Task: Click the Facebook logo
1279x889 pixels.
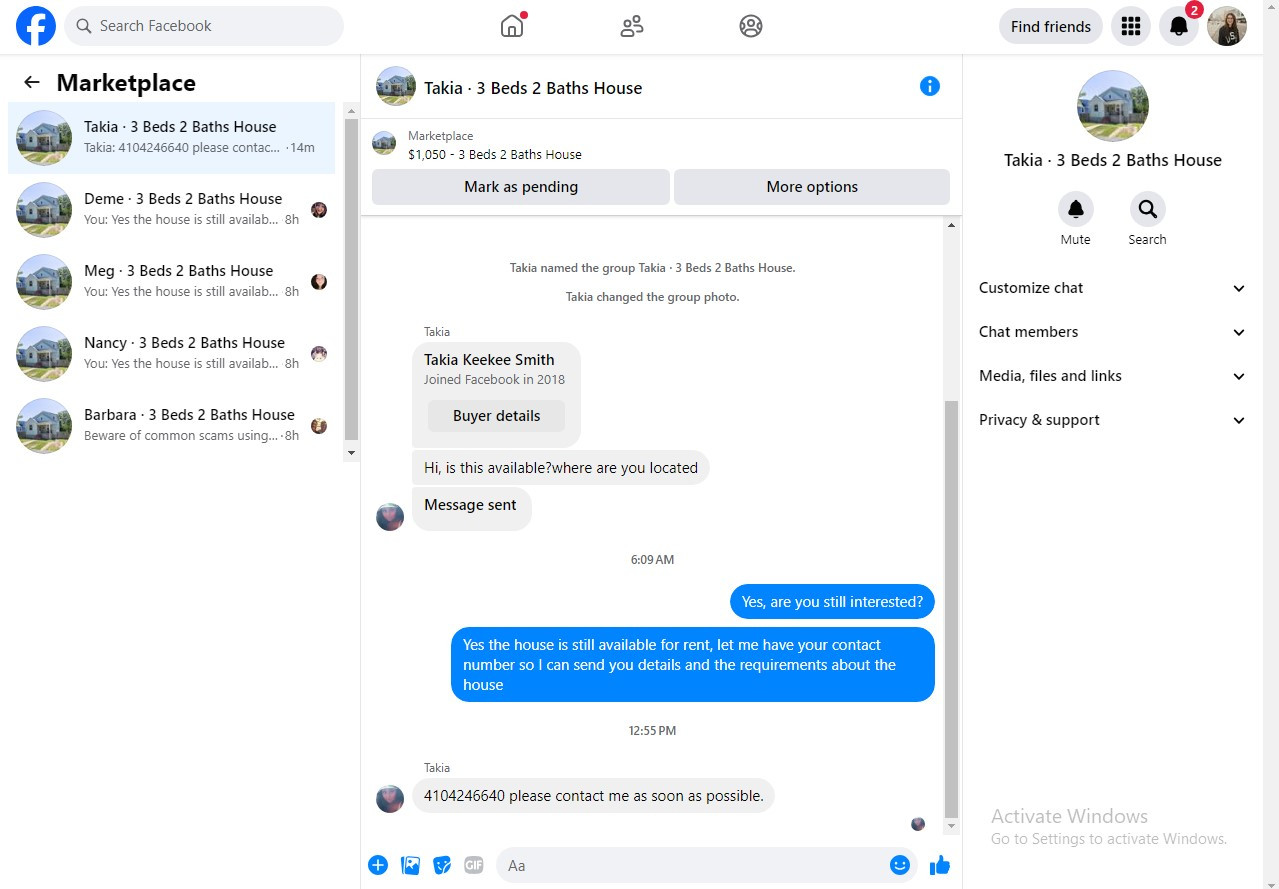Action: click(36, 26)
